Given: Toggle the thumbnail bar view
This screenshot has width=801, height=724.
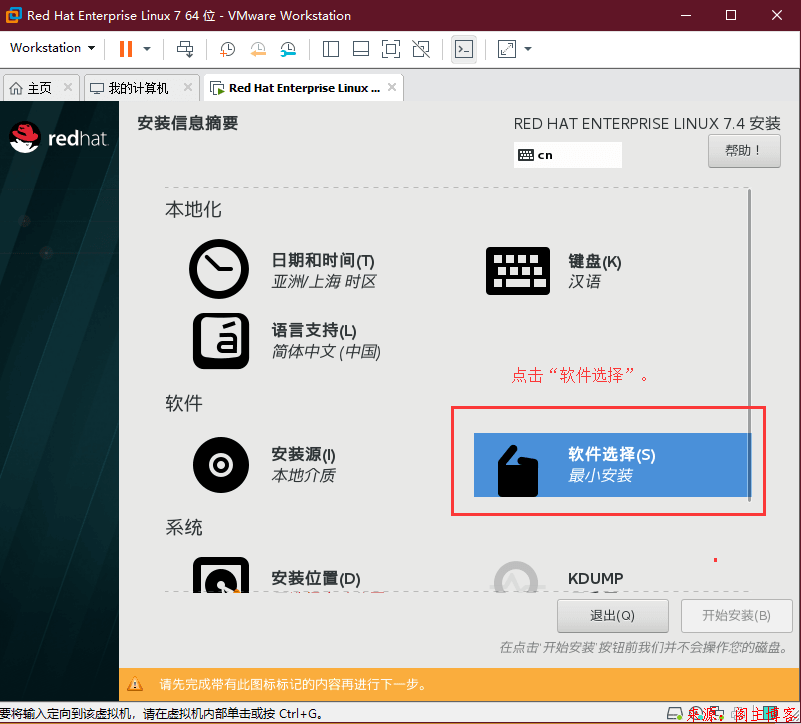Looking at the screenshot, I should [361, 49].
